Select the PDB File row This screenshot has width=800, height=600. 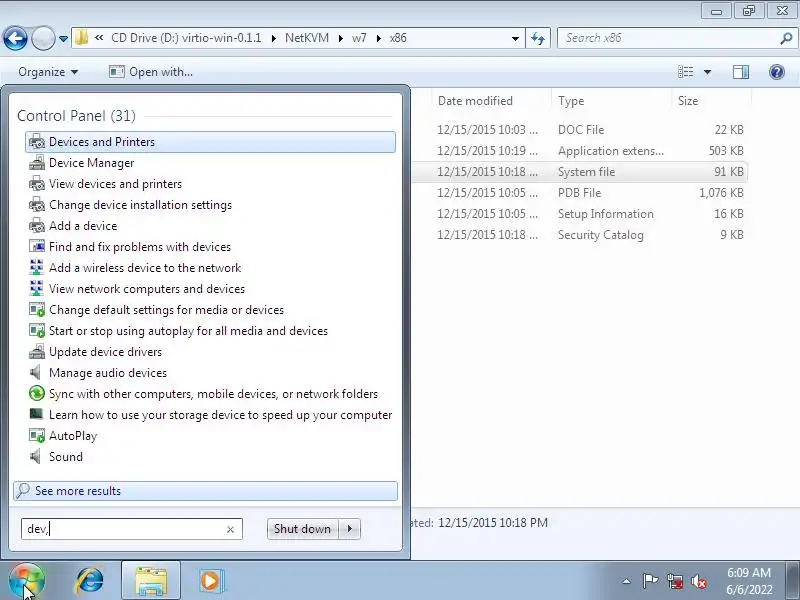coord(581,192)
